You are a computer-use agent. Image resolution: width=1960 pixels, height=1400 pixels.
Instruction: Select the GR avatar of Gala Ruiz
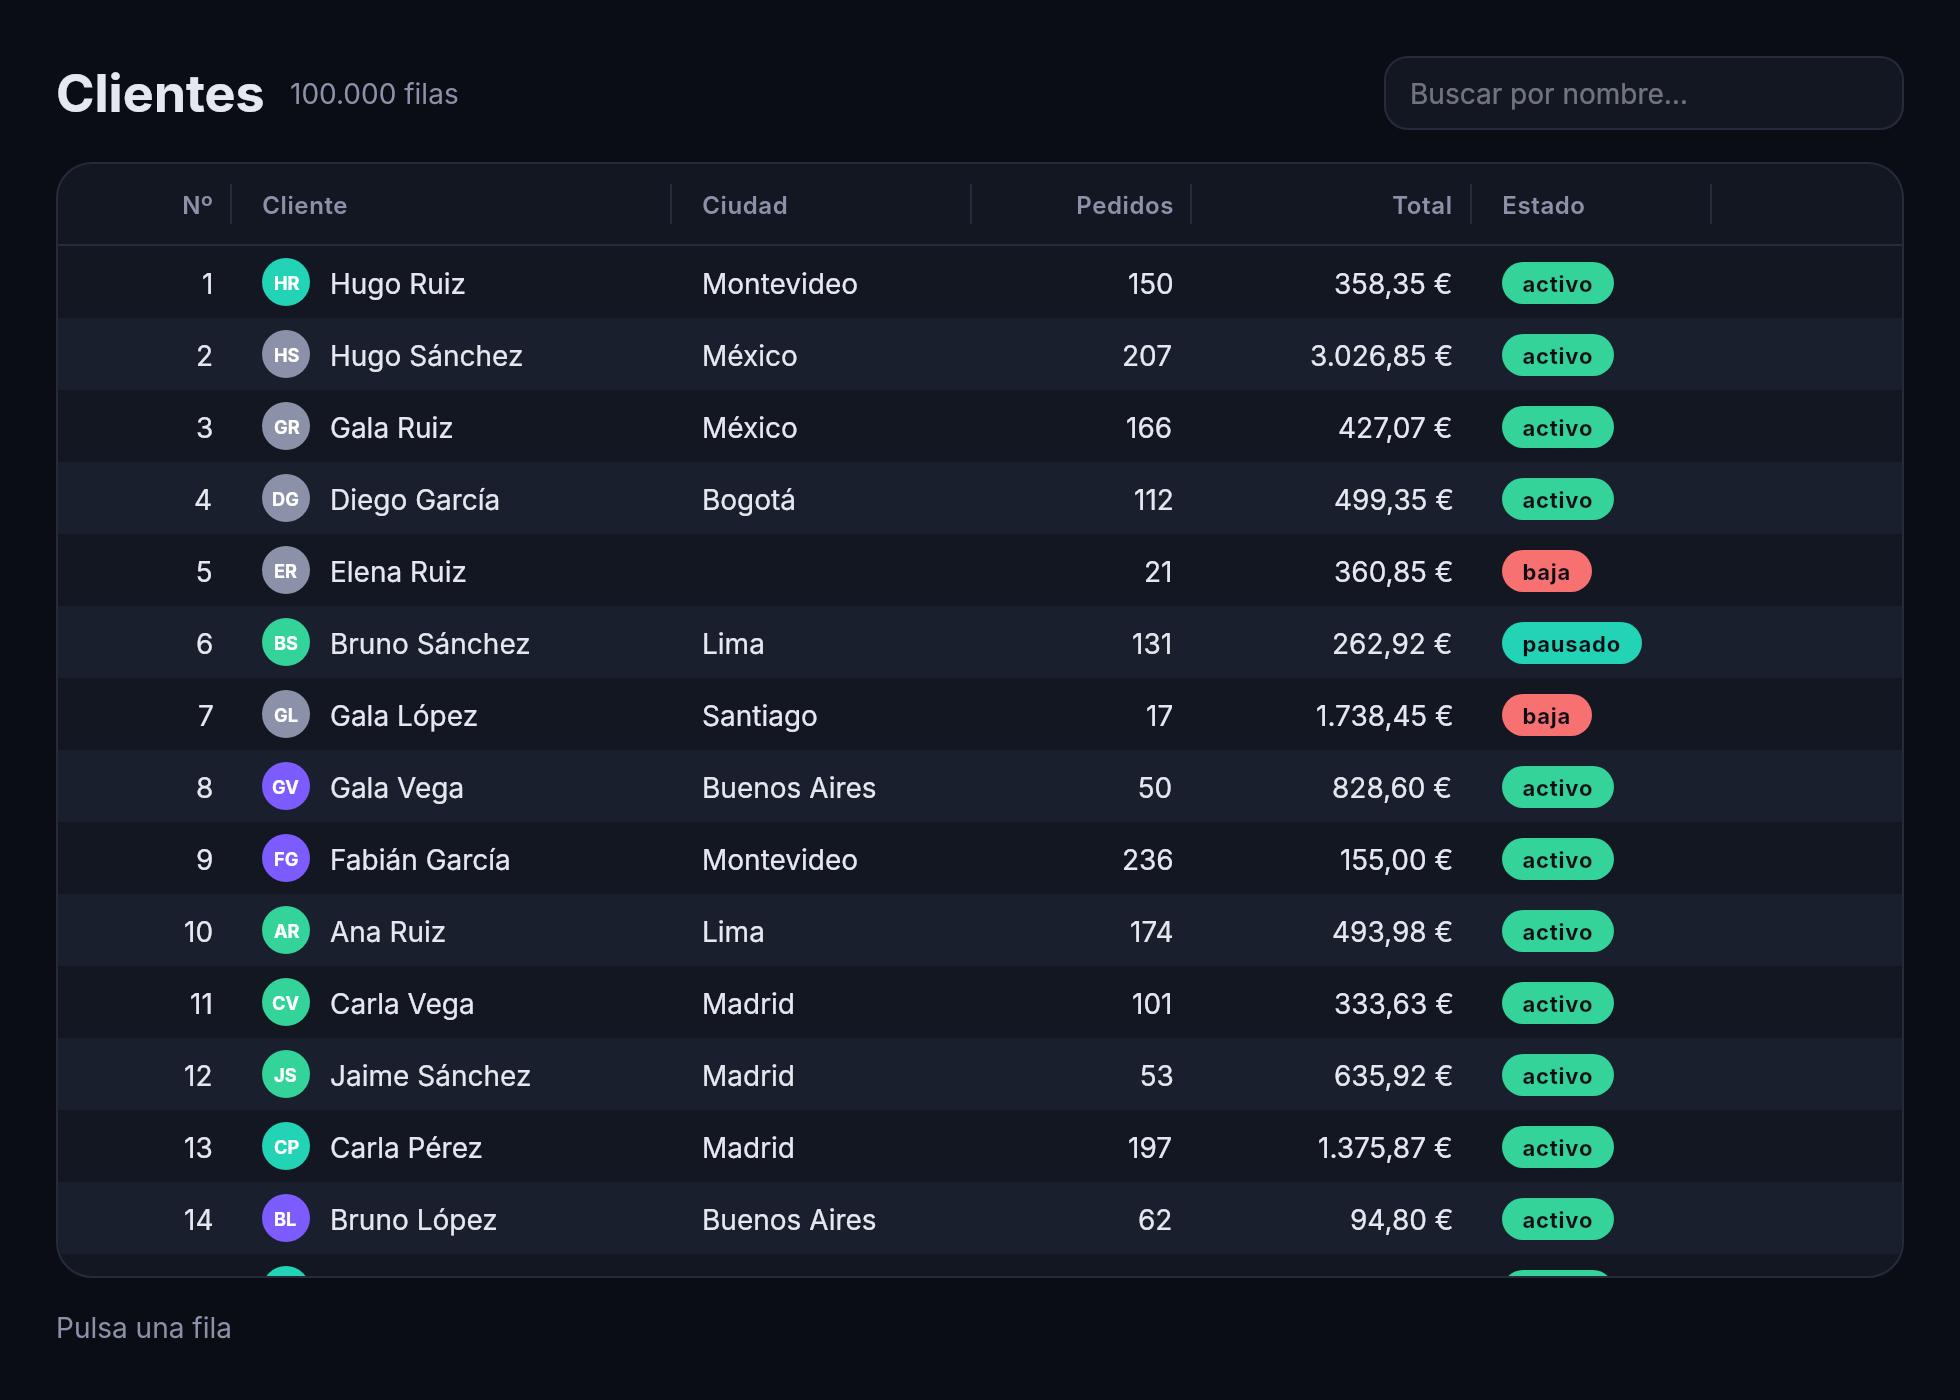pos(286,427)
